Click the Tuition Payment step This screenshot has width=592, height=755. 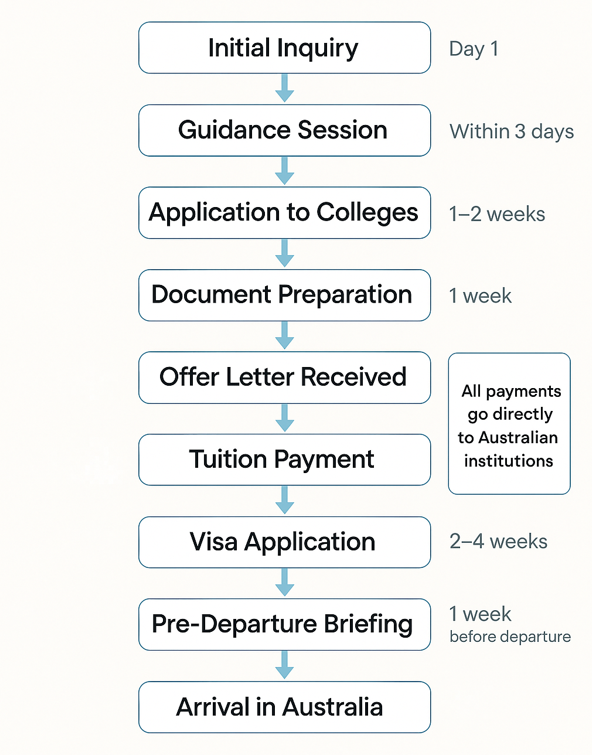(x=284, y=459)
